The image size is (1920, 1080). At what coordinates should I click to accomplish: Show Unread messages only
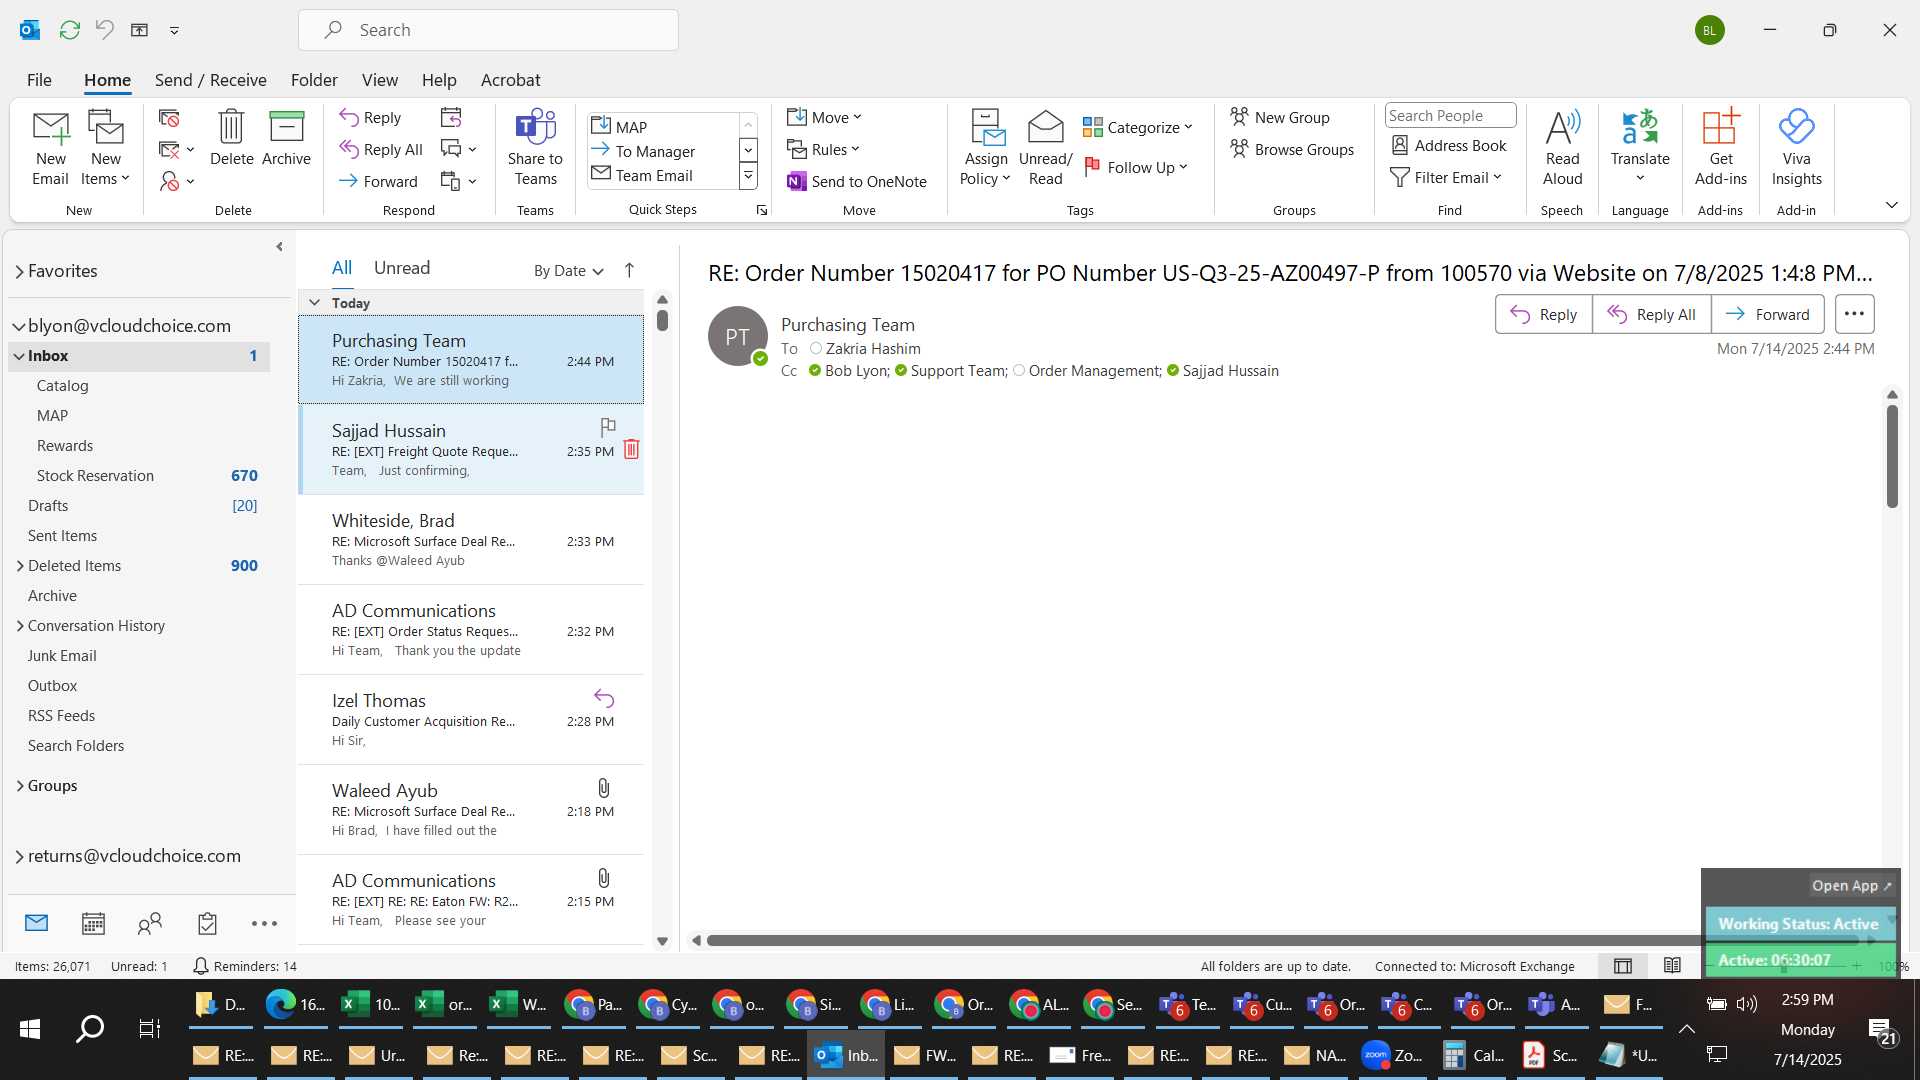pos(402,267)
